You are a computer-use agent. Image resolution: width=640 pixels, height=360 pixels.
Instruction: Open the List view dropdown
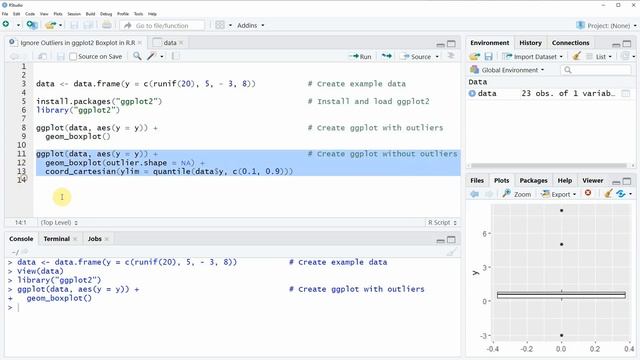(x=599, y=56)
